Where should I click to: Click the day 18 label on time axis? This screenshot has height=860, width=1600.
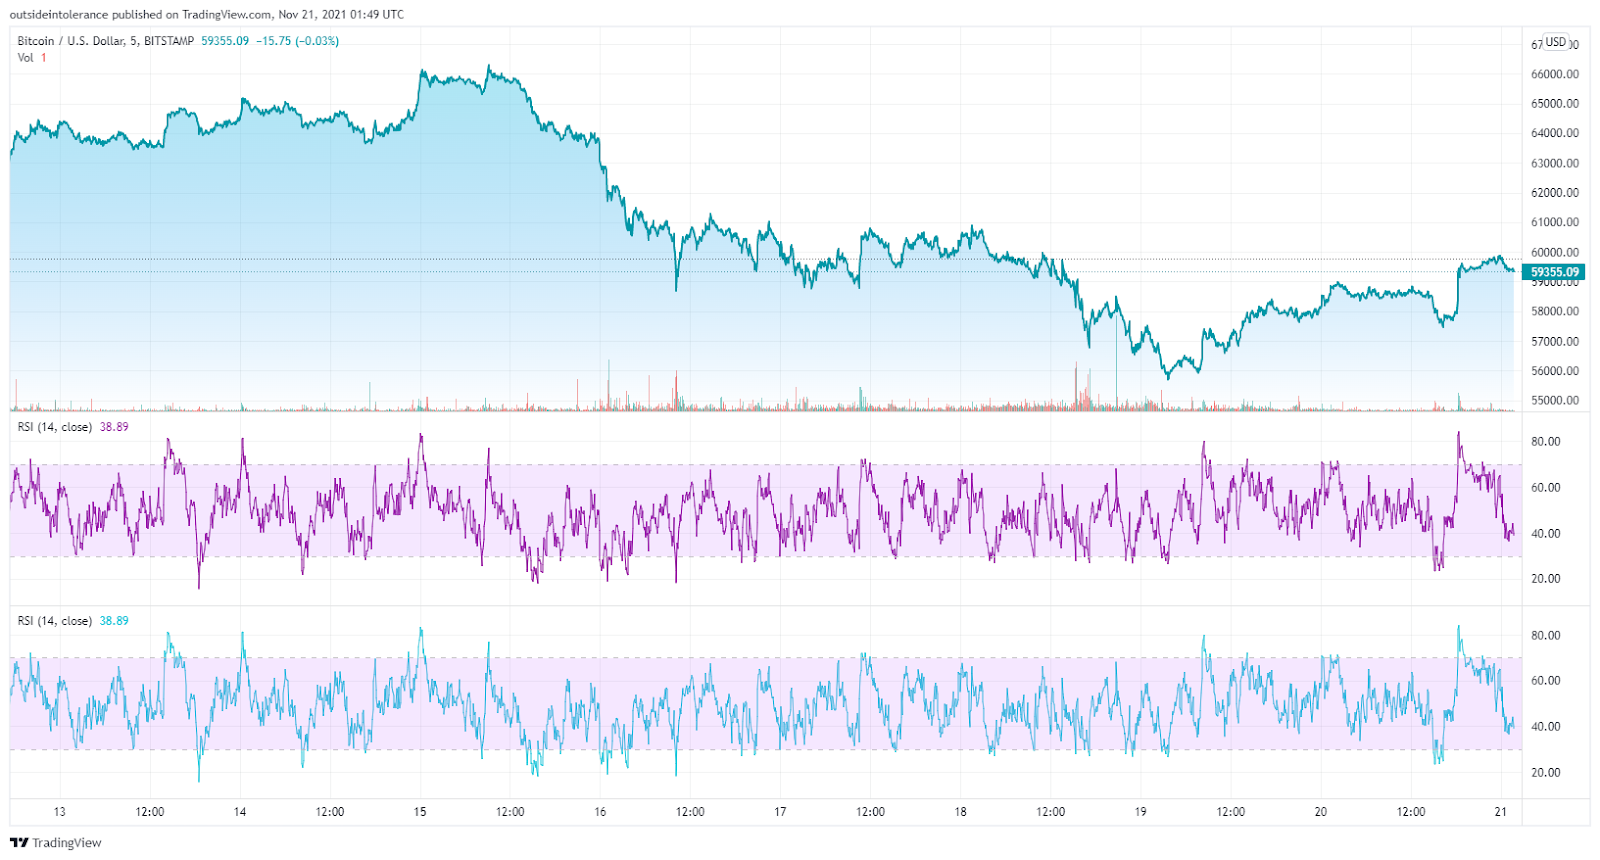[960, 812]
